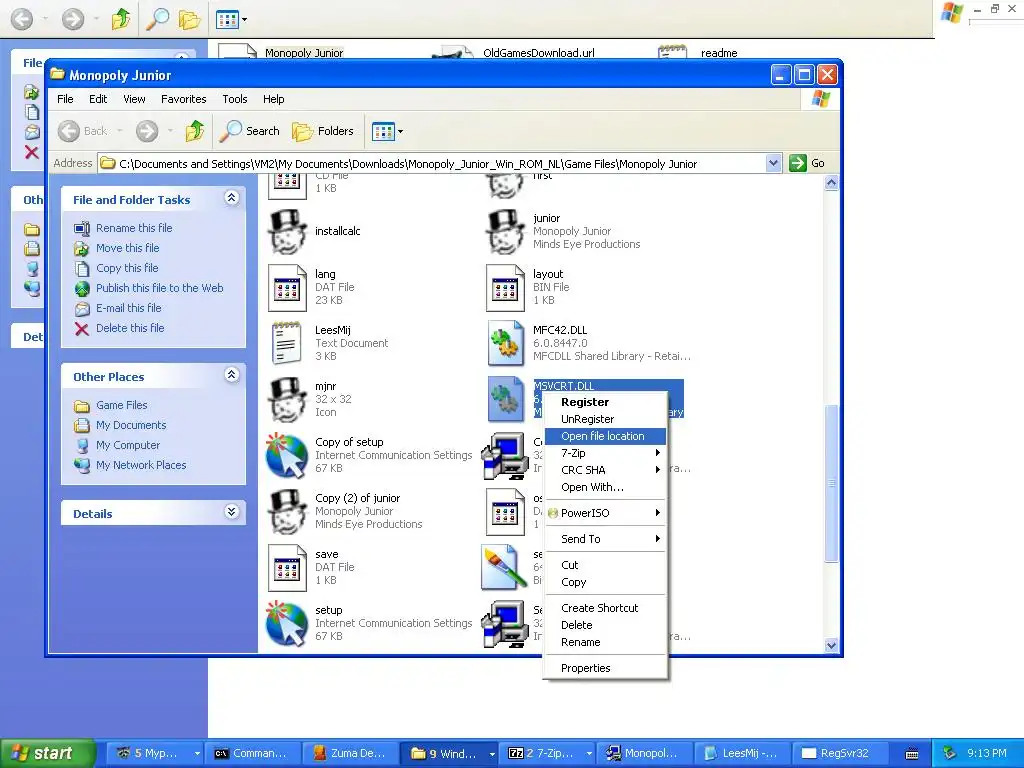Viewport: 1024px width, 768px height.
Task: Expand the Details panel
Action: pos(232,511)
